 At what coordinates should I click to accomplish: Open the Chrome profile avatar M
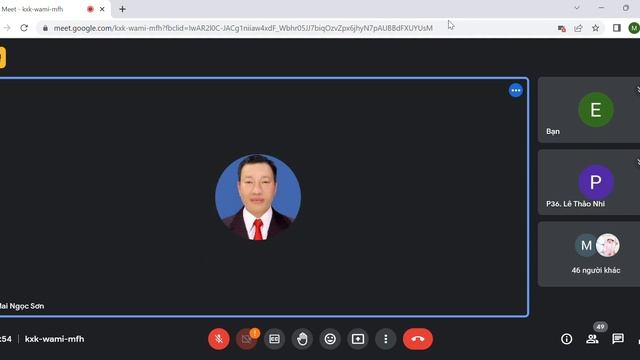[634, 28]
